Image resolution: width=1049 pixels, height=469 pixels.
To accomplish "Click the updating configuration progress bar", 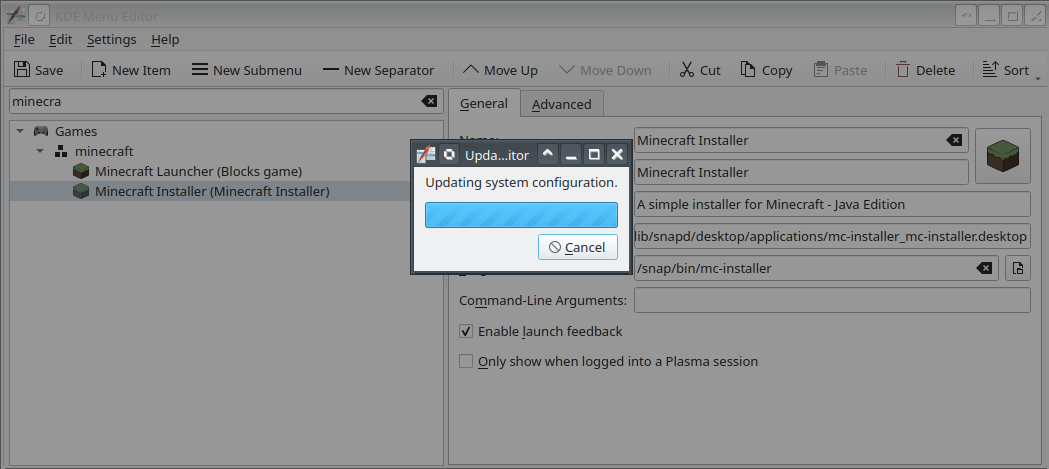I will (x=521, y=215).
